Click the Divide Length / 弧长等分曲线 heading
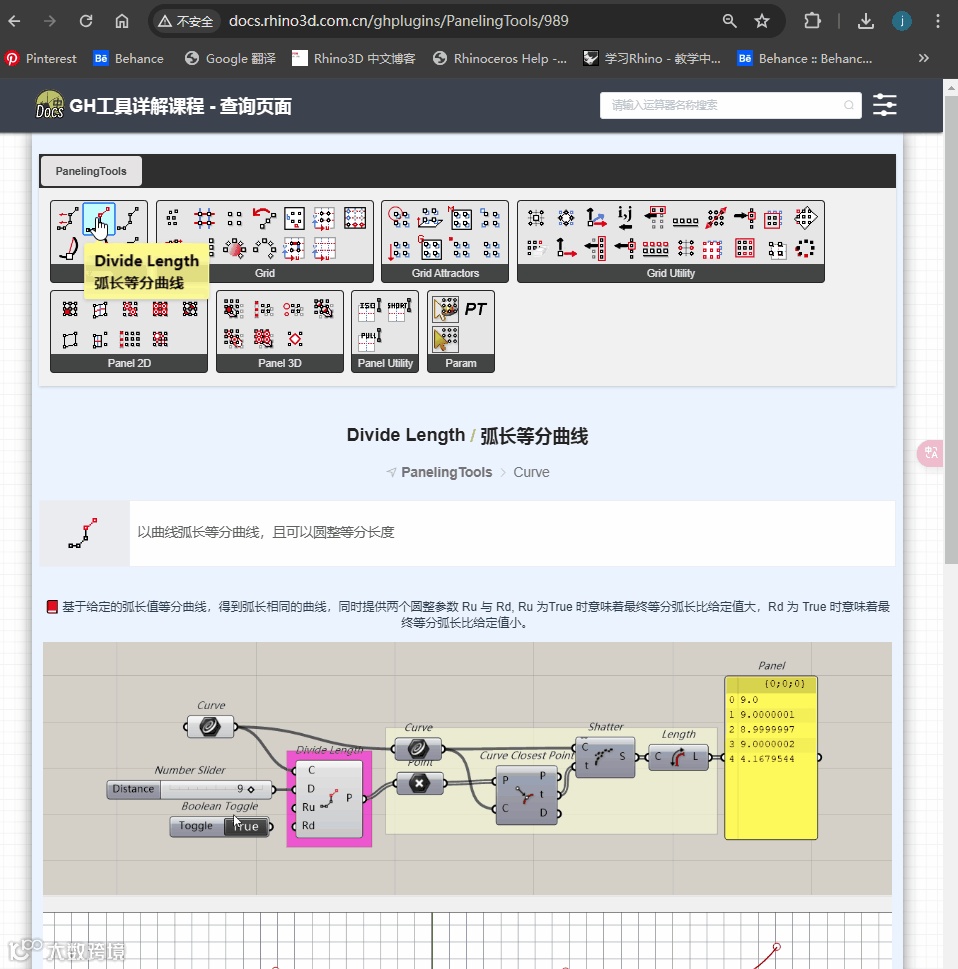The height and width of the screenshot is (969, 958). point(467,435)
